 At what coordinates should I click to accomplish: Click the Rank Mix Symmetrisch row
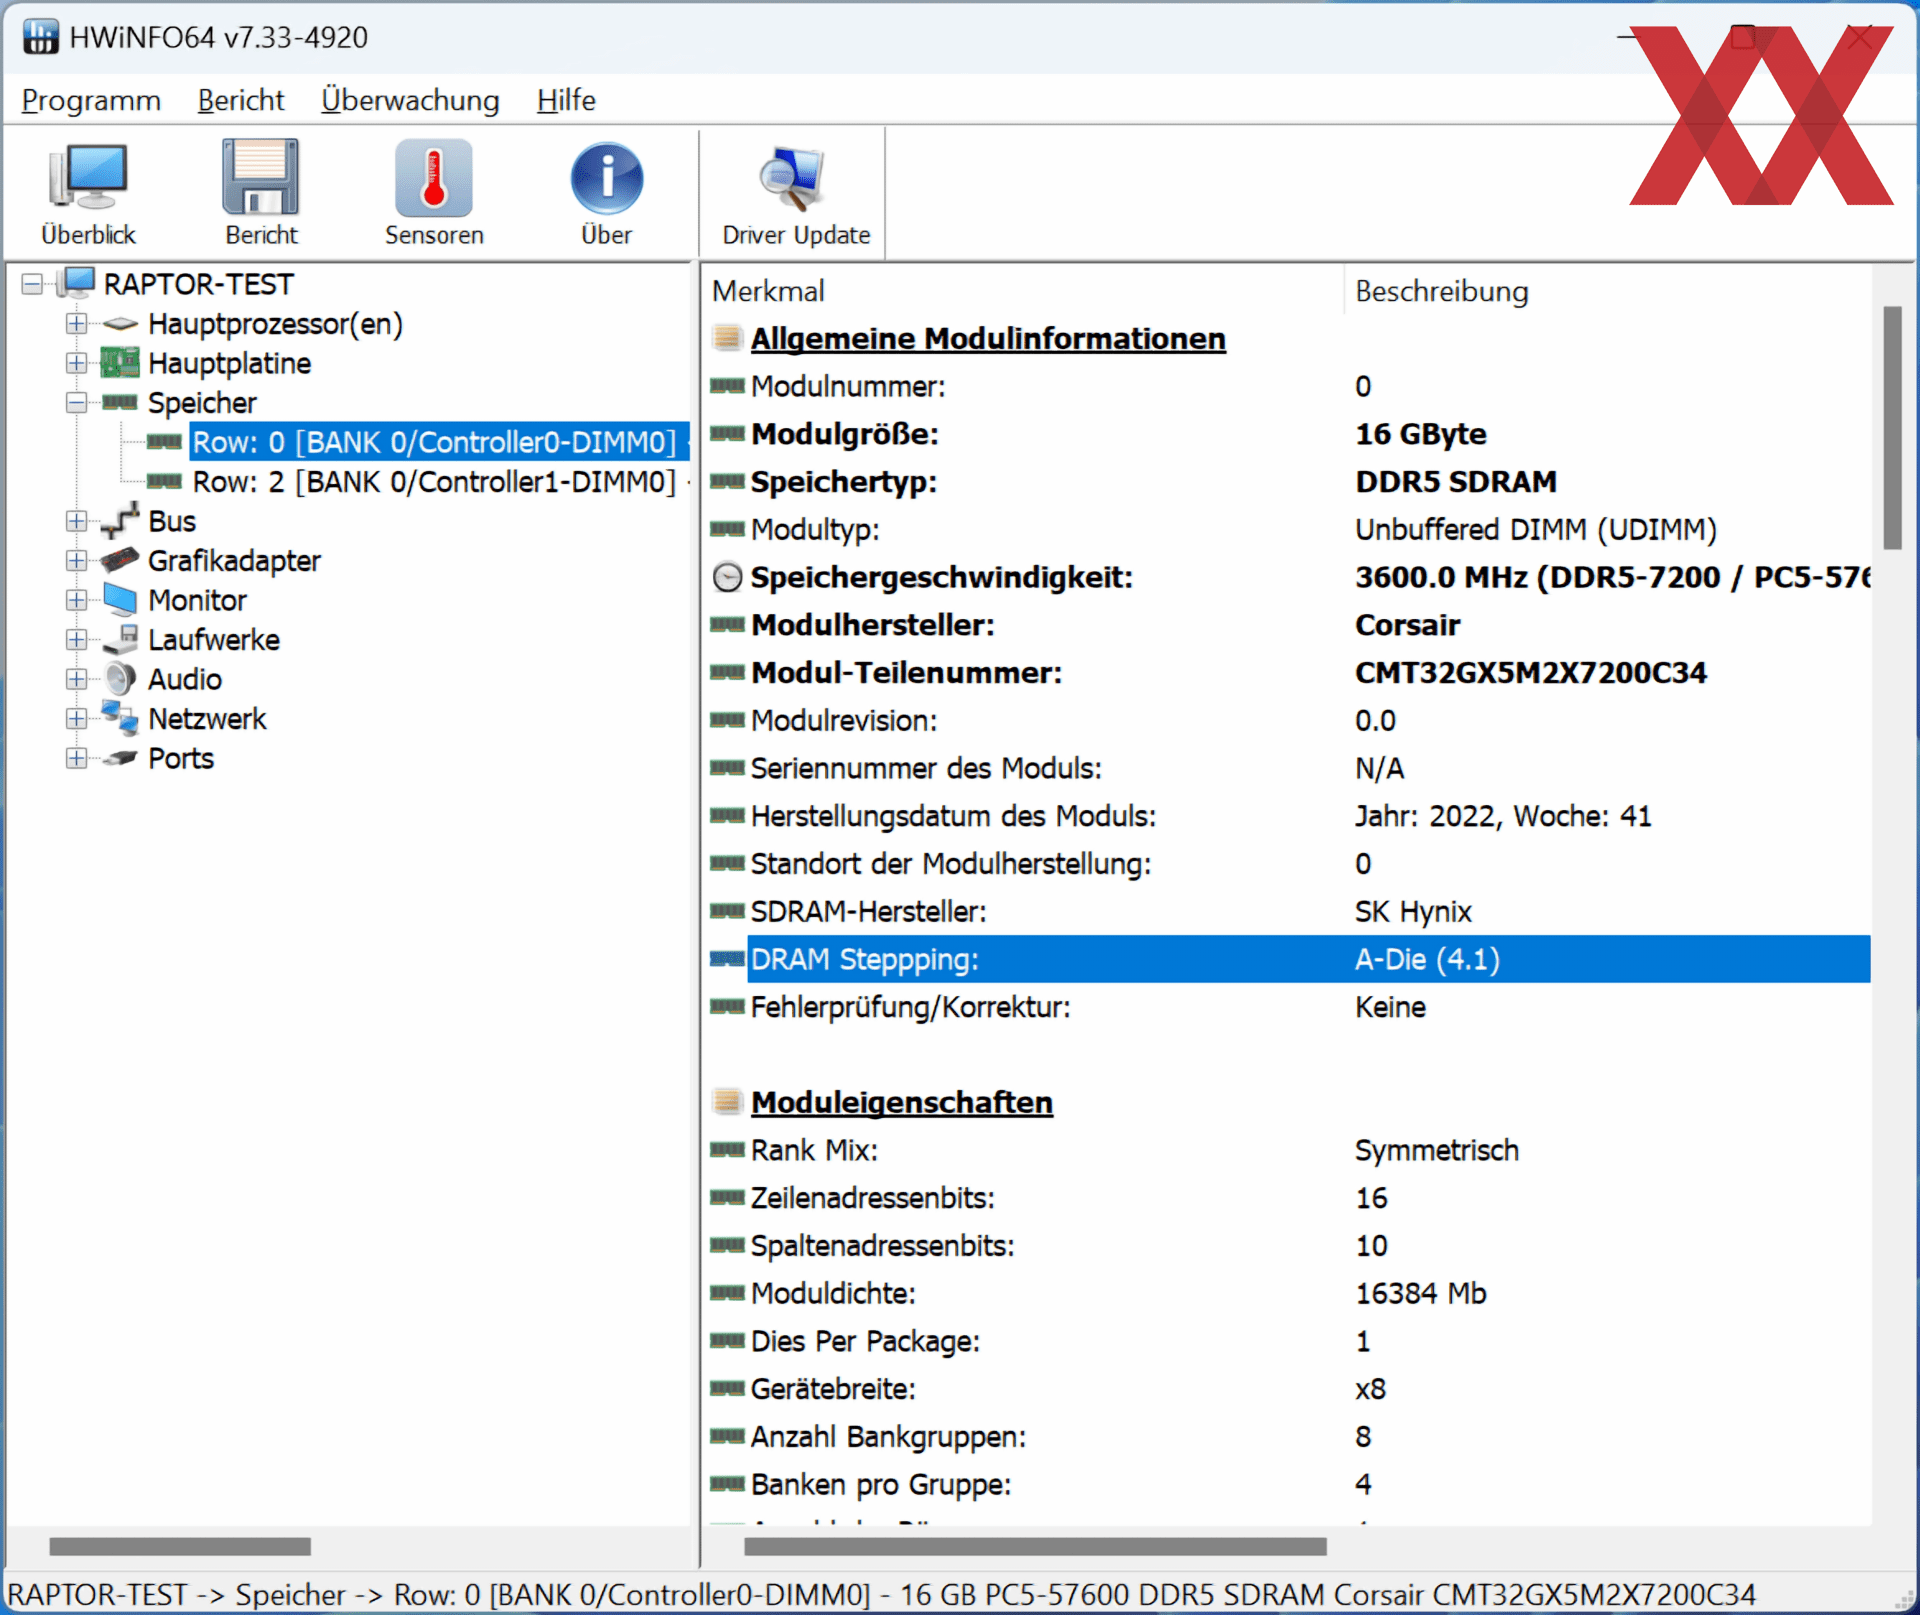tap(1290, 1150)
